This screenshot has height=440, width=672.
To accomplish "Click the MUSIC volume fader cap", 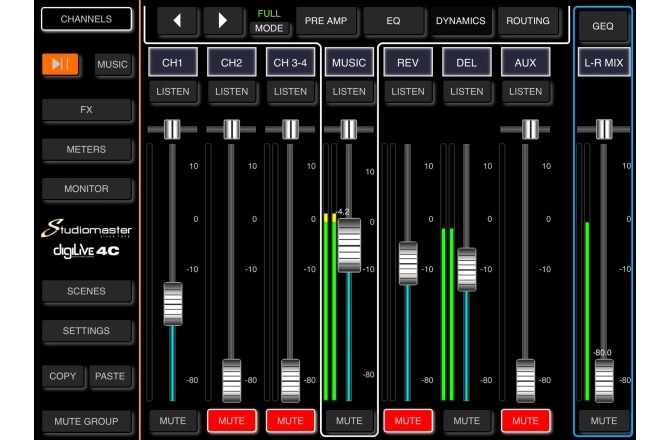I will point(349,245).
